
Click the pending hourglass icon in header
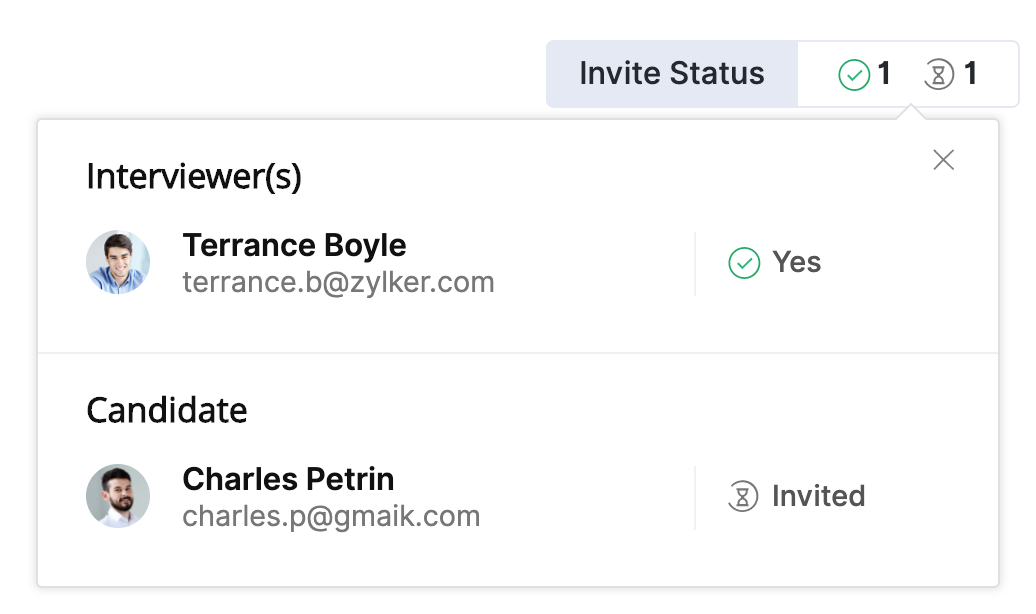click(x=938, y=75)
